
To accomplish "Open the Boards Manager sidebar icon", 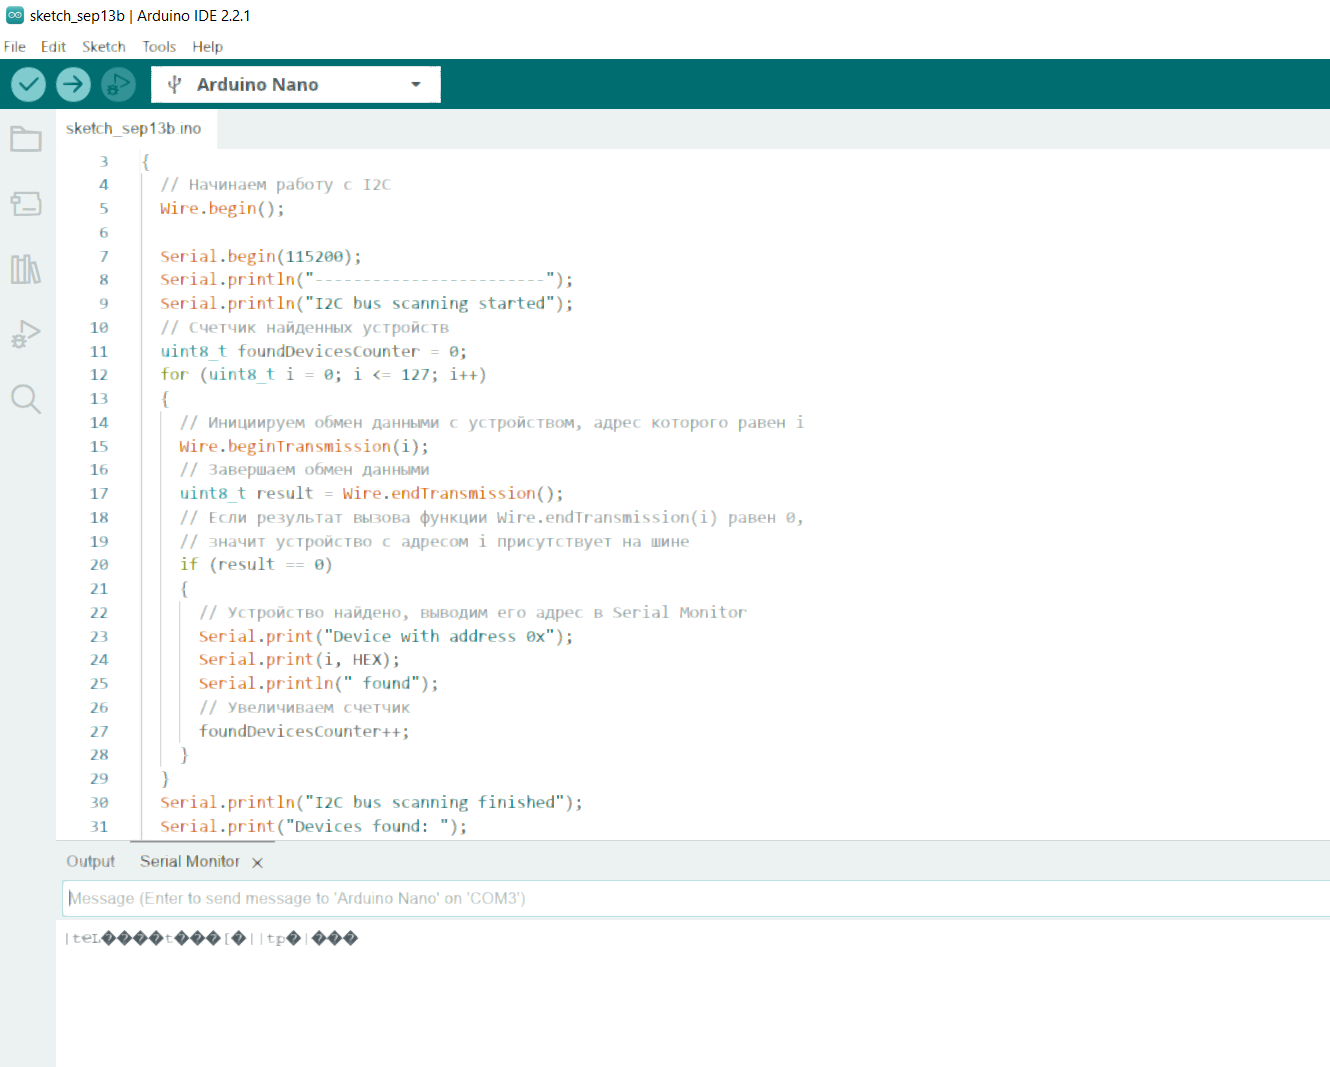I will coord(26,204).
